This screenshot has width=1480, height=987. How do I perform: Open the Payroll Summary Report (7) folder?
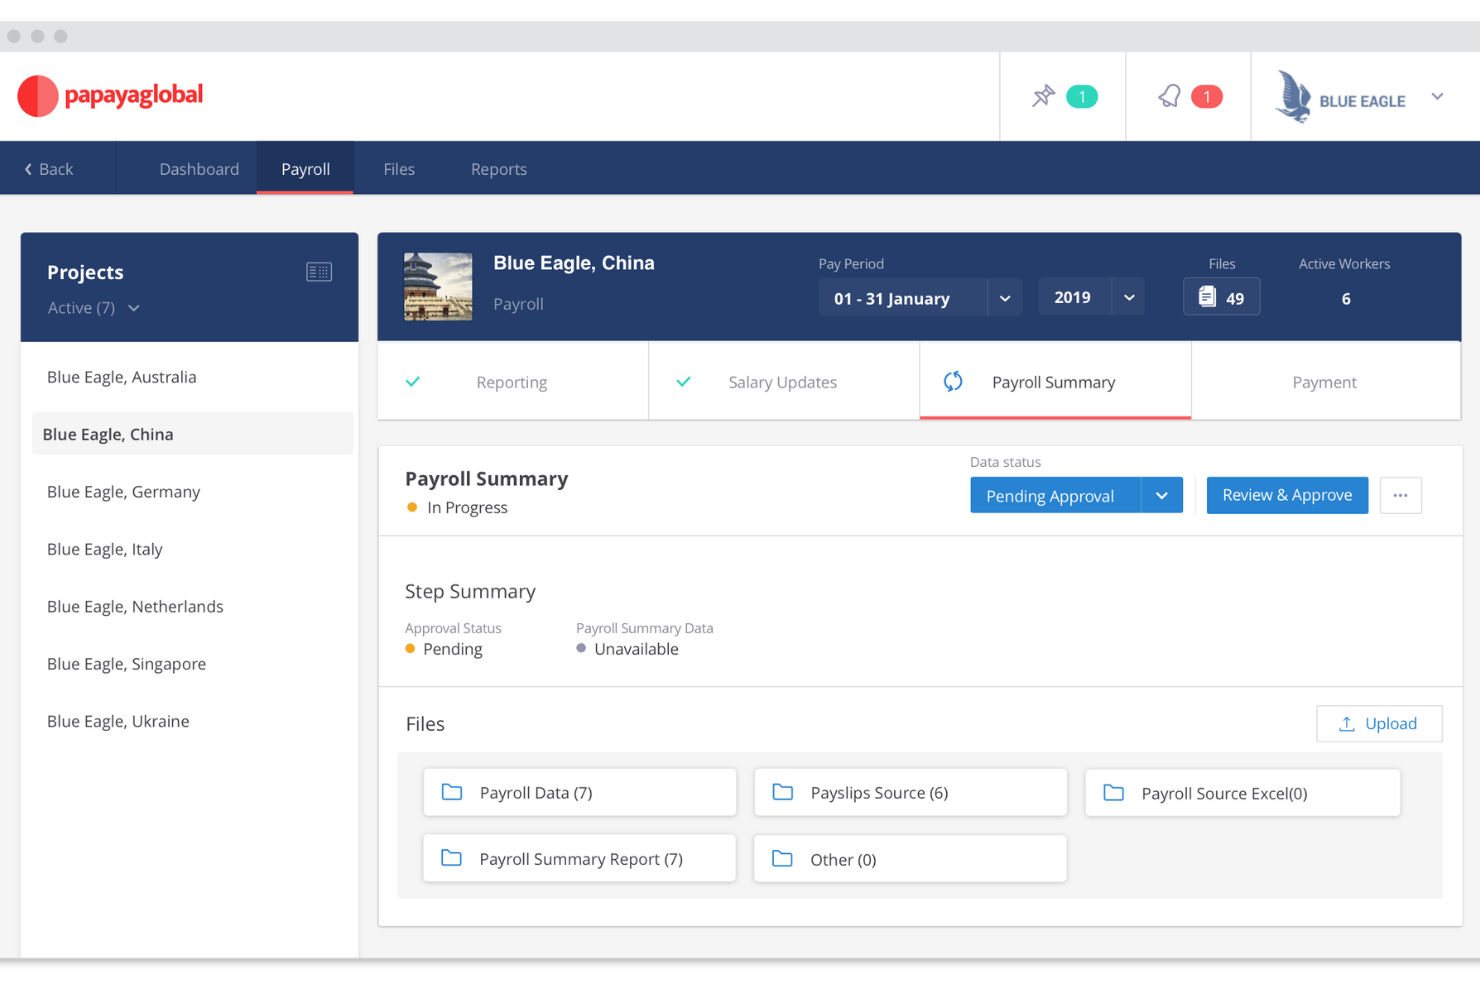[x=580, y=858]
